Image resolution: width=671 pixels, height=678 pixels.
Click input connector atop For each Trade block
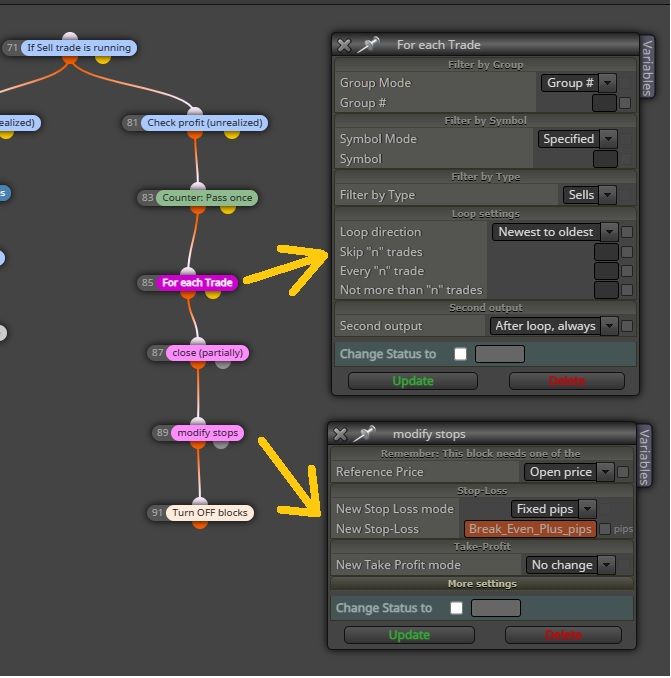188,272
